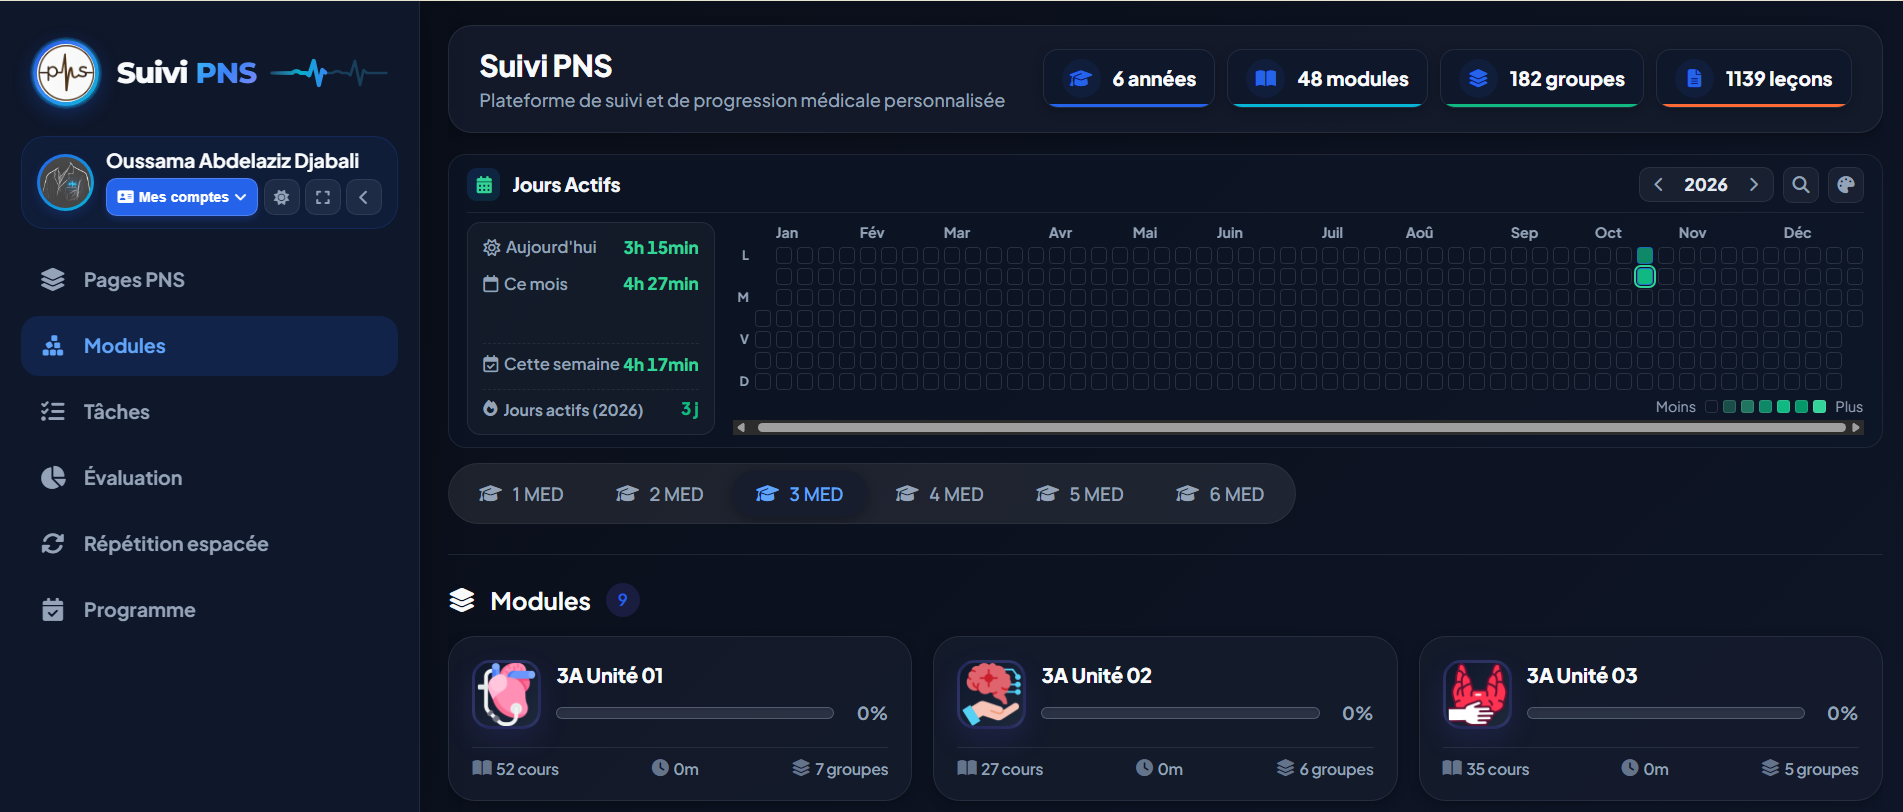Switch to the 5 MED tab
This screenshot has width=1903, height=812.
pos(1080,494)
